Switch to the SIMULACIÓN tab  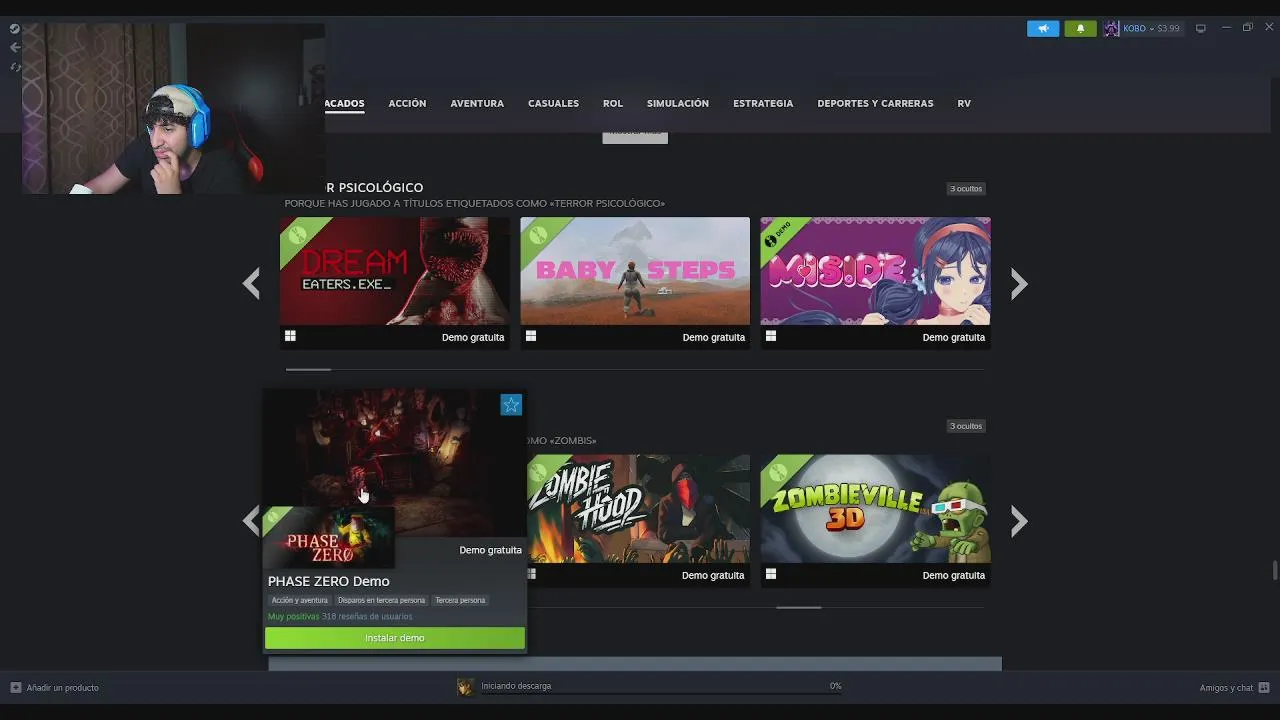(678, 103)
